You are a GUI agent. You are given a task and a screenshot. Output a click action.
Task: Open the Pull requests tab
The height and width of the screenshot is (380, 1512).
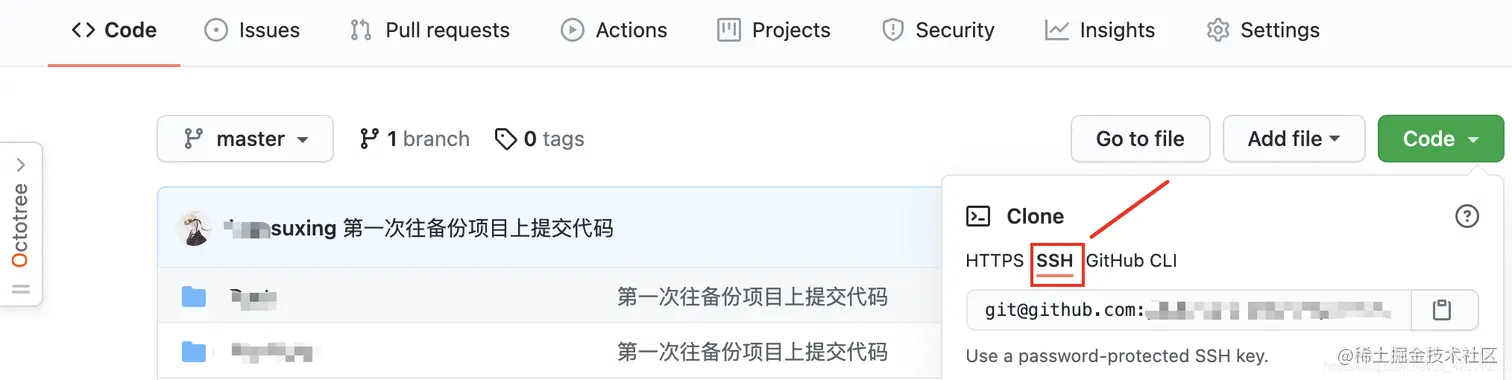pos(430,30)
